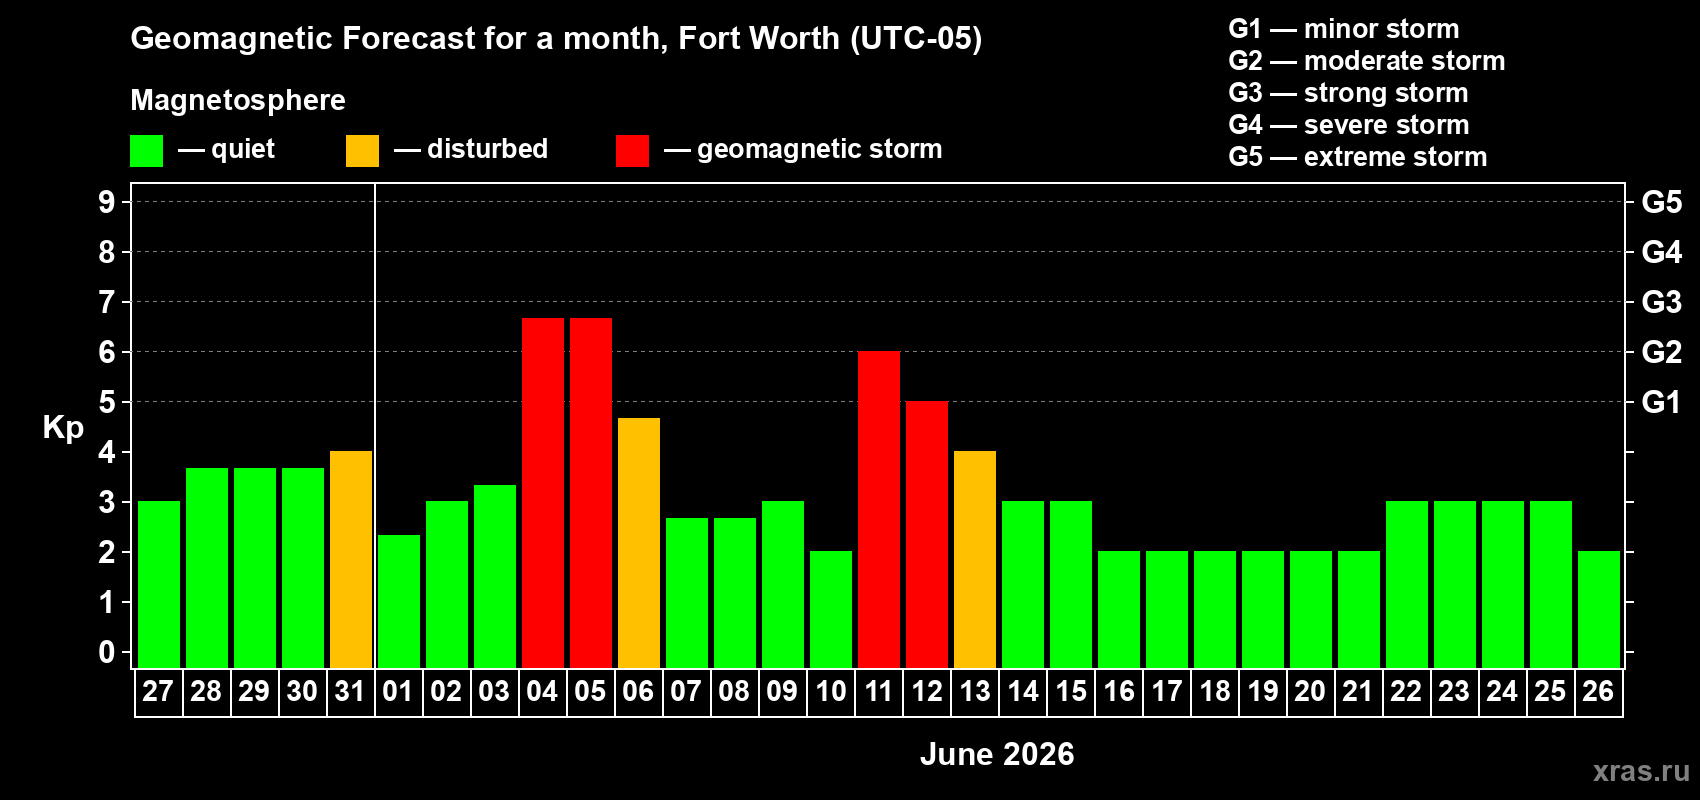Click the orange disturbed legend swatch
The height and width of the screenshot is (800, 1700).
[x=363, y=151]
